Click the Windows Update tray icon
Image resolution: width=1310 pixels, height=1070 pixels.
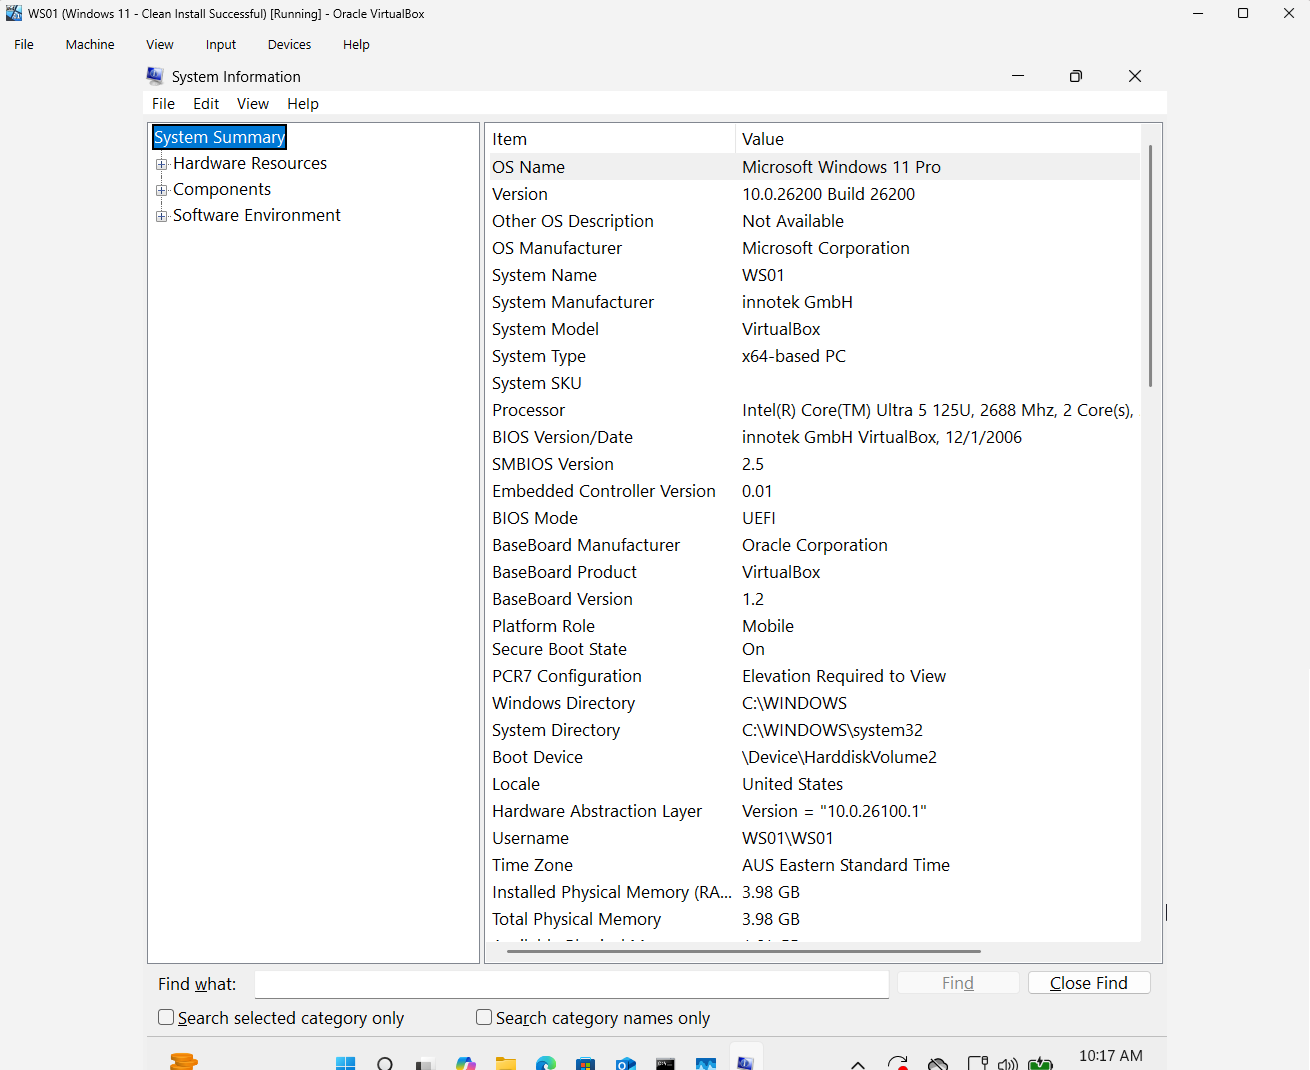click(x=898, y=1064)
